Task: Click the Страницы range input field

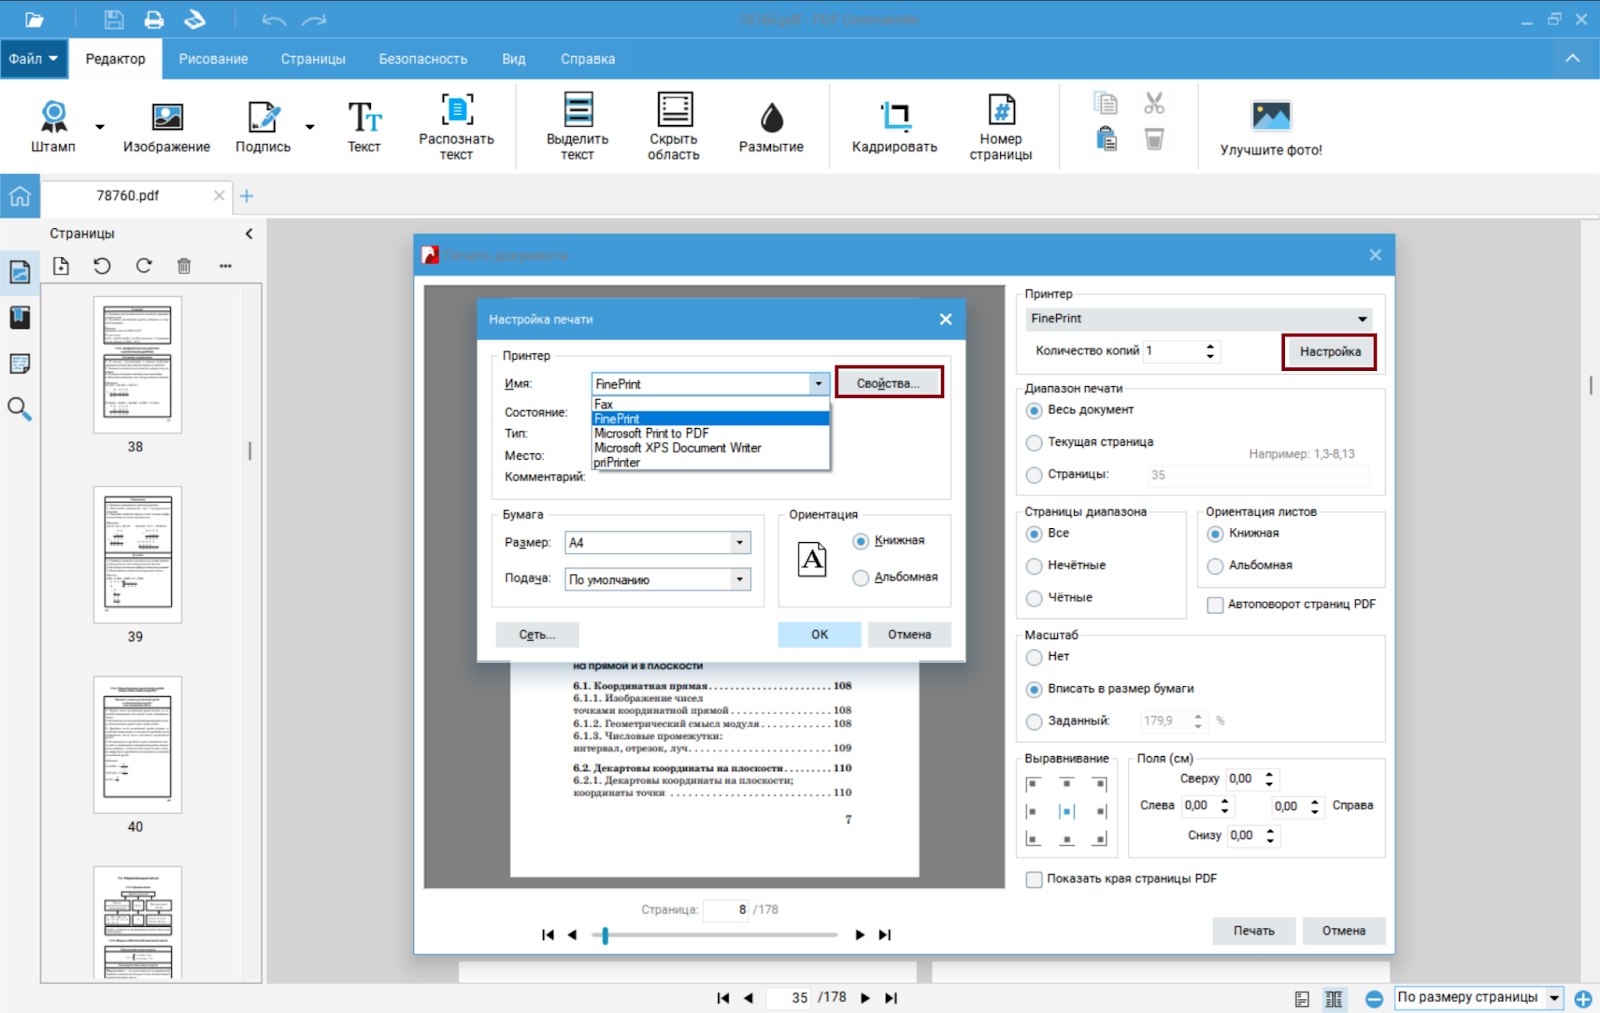Action: 1257,476
